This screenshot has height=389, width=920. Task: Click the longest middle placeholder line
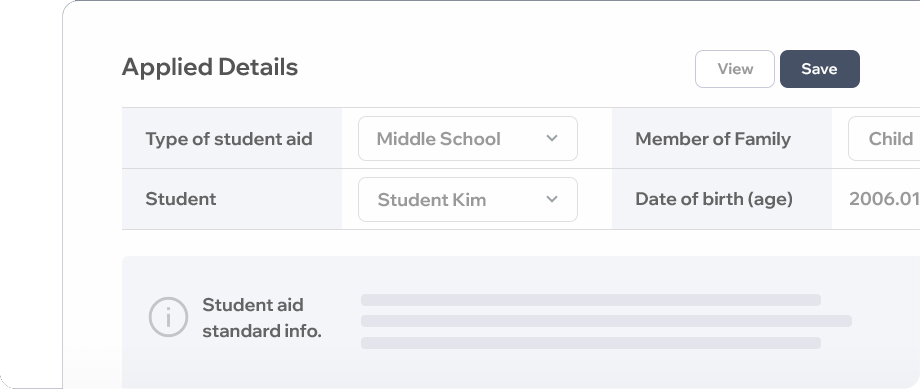pyautogui.click(x=606, y=321)
